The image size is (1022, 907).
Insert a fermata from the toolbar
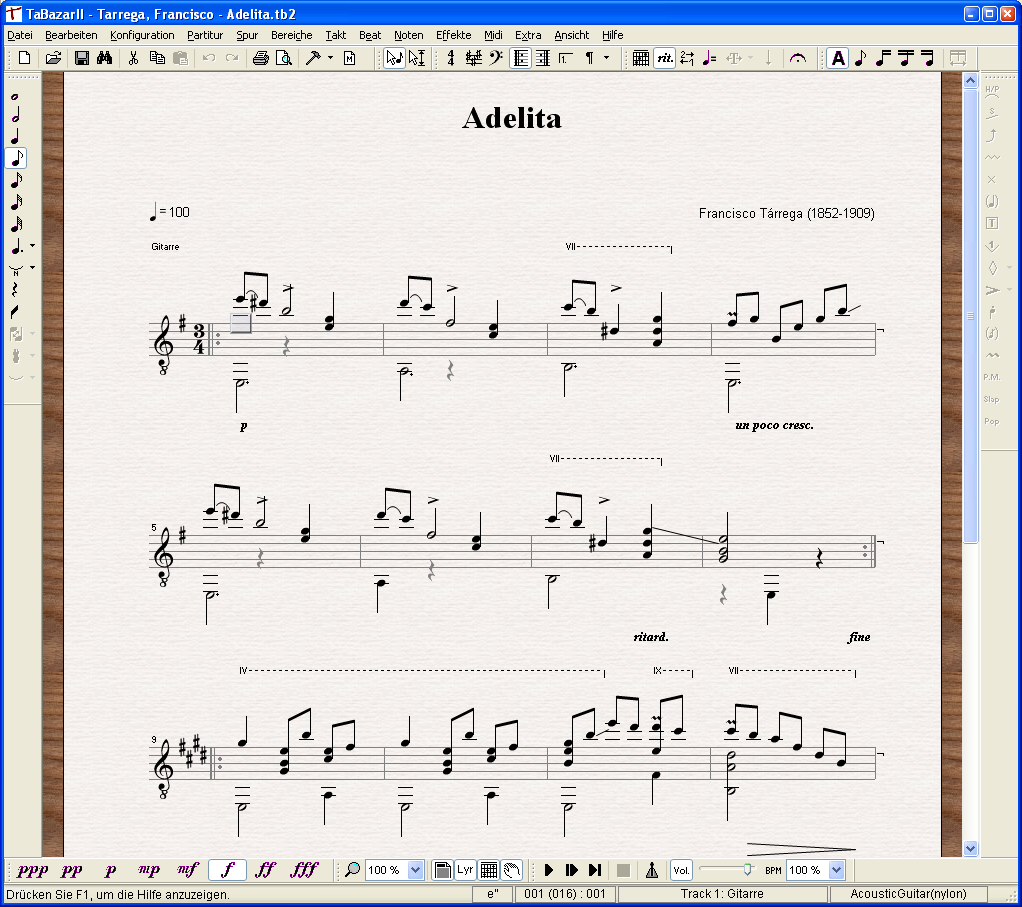797,58
